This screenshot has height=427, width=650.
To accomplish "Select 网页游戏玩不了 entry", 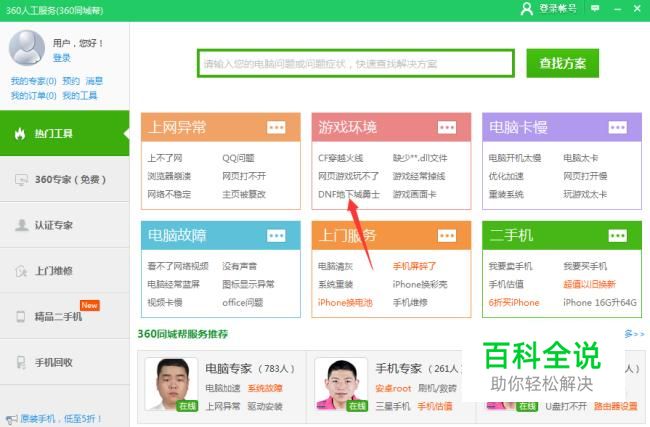I will coord(348,176).
